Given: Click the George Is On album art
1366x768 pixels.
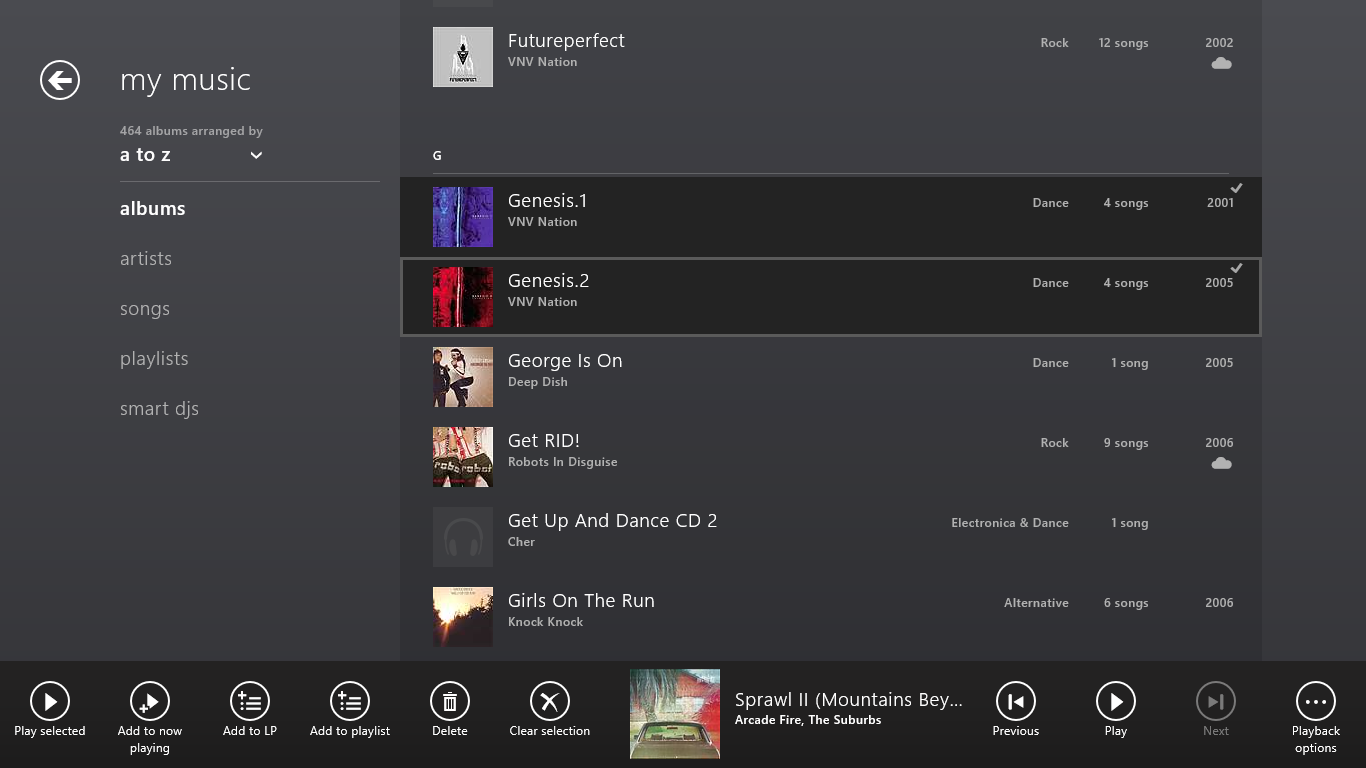Looking at the screenshot, I should click(463, 377).
